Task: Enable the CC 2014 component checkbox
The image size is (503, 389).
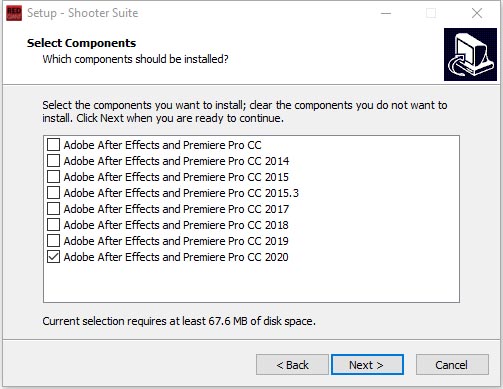Action: coord(53,161)
